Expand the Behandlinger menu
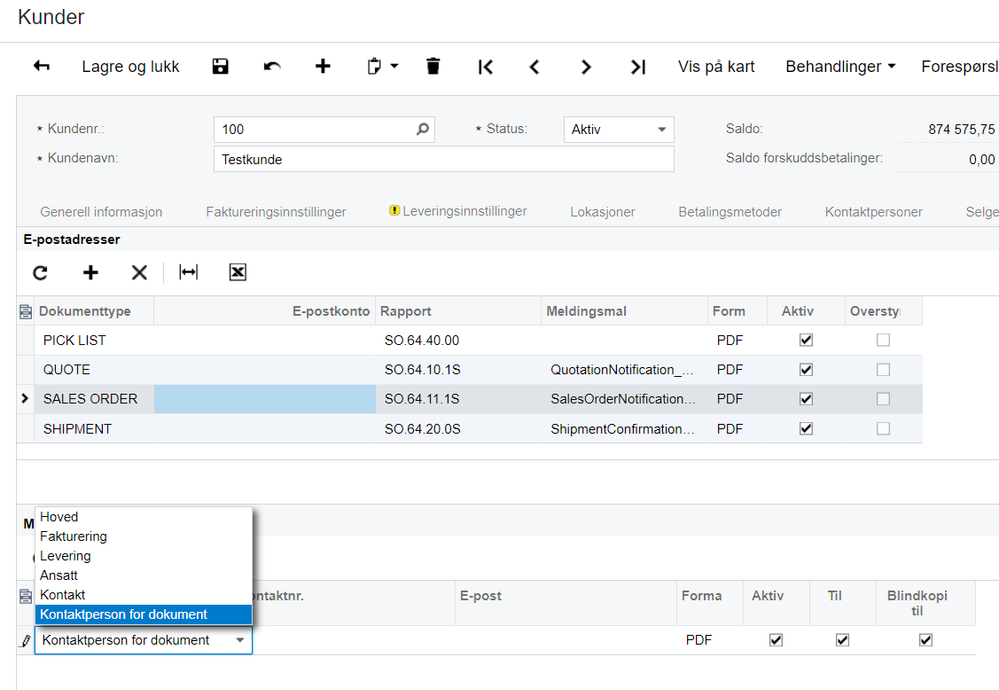Viewport: 999px width, 690px height. [x=840, y=66]
